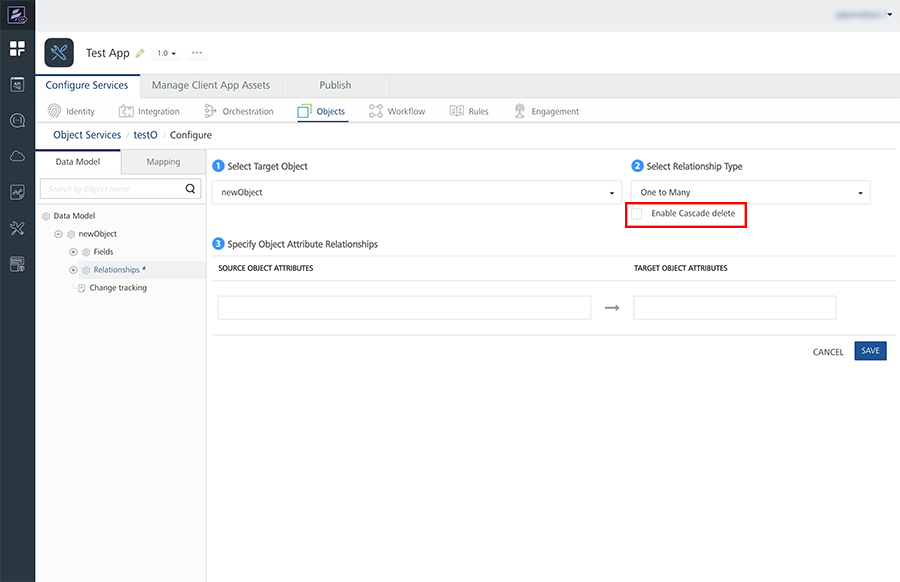Open the three-dots menu next to version
900x582 pixels.
click(197, 53)
